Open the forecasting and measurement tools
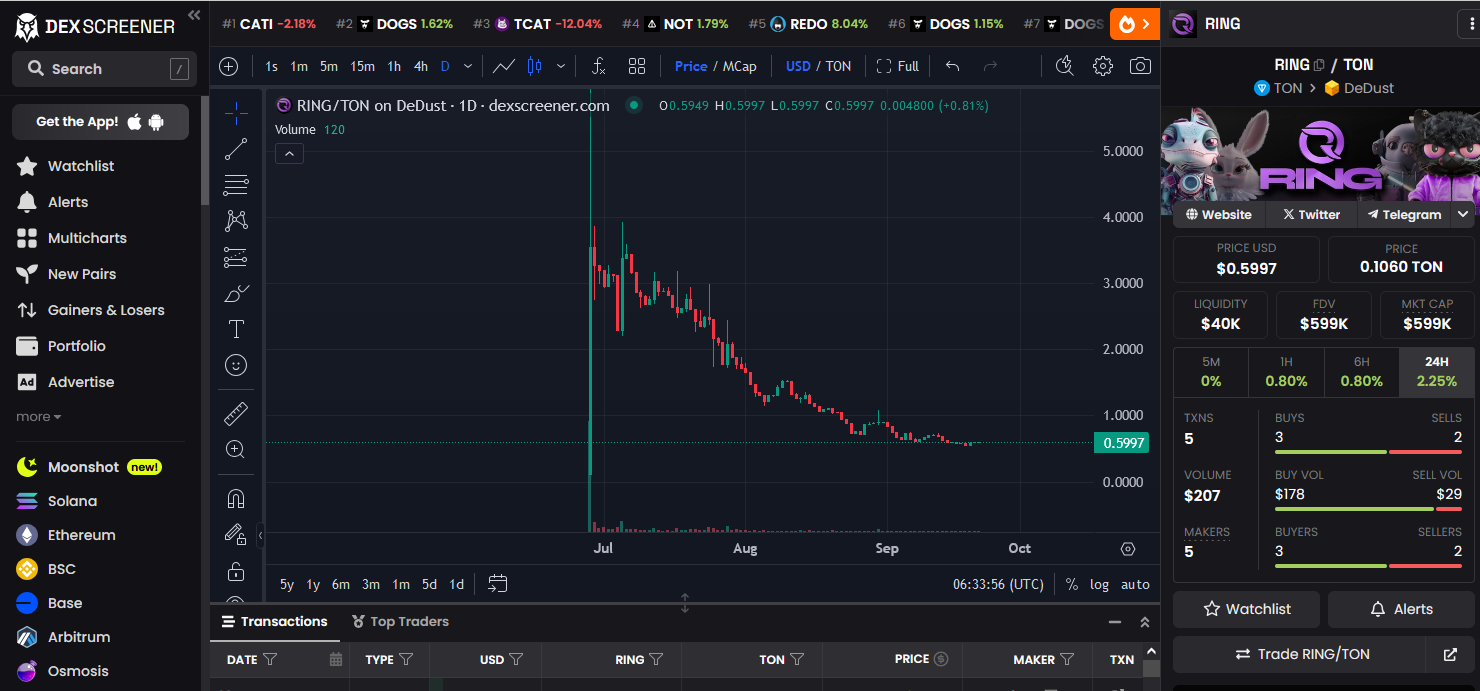Viewport: 1480px width, 691px height. [236, 257]
